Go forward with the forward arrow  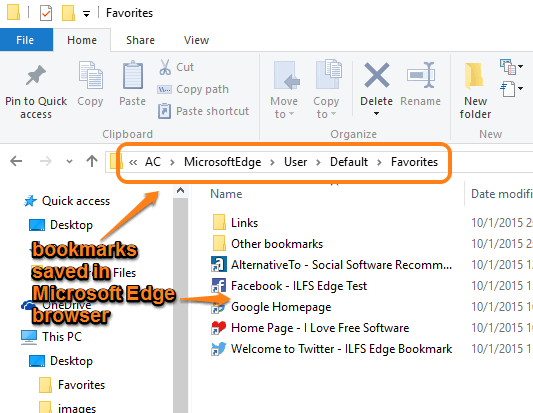pos(46,161)
